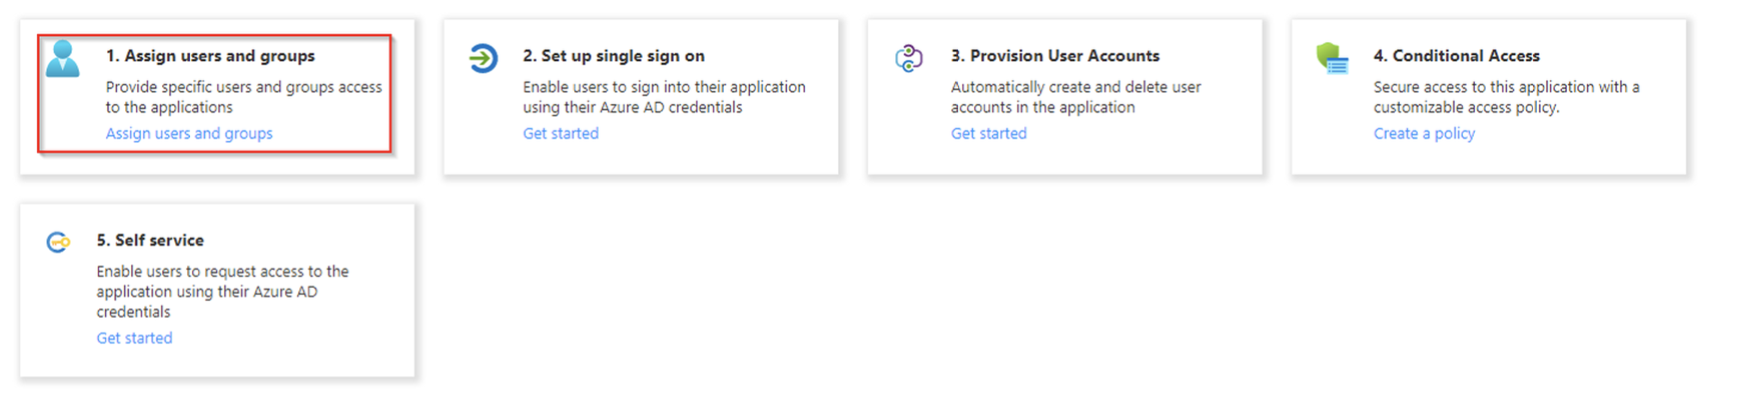The width and height of the screenshot is (1739, 395).
Task: Click the Assign users and groups person icon
Action: click(62, 59)
